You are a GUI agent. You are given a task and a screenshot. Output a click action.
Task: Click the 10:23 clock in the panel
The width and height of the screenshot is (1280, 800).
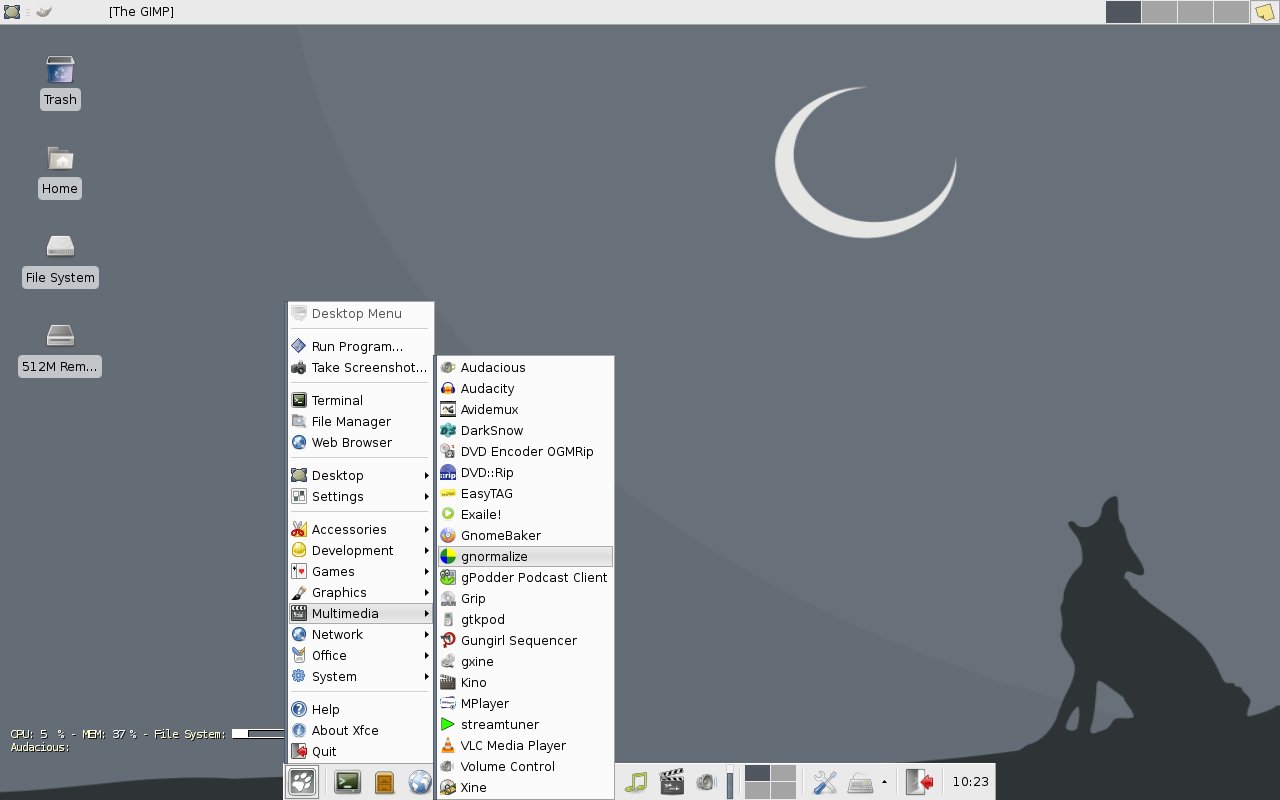pos(970,782)
